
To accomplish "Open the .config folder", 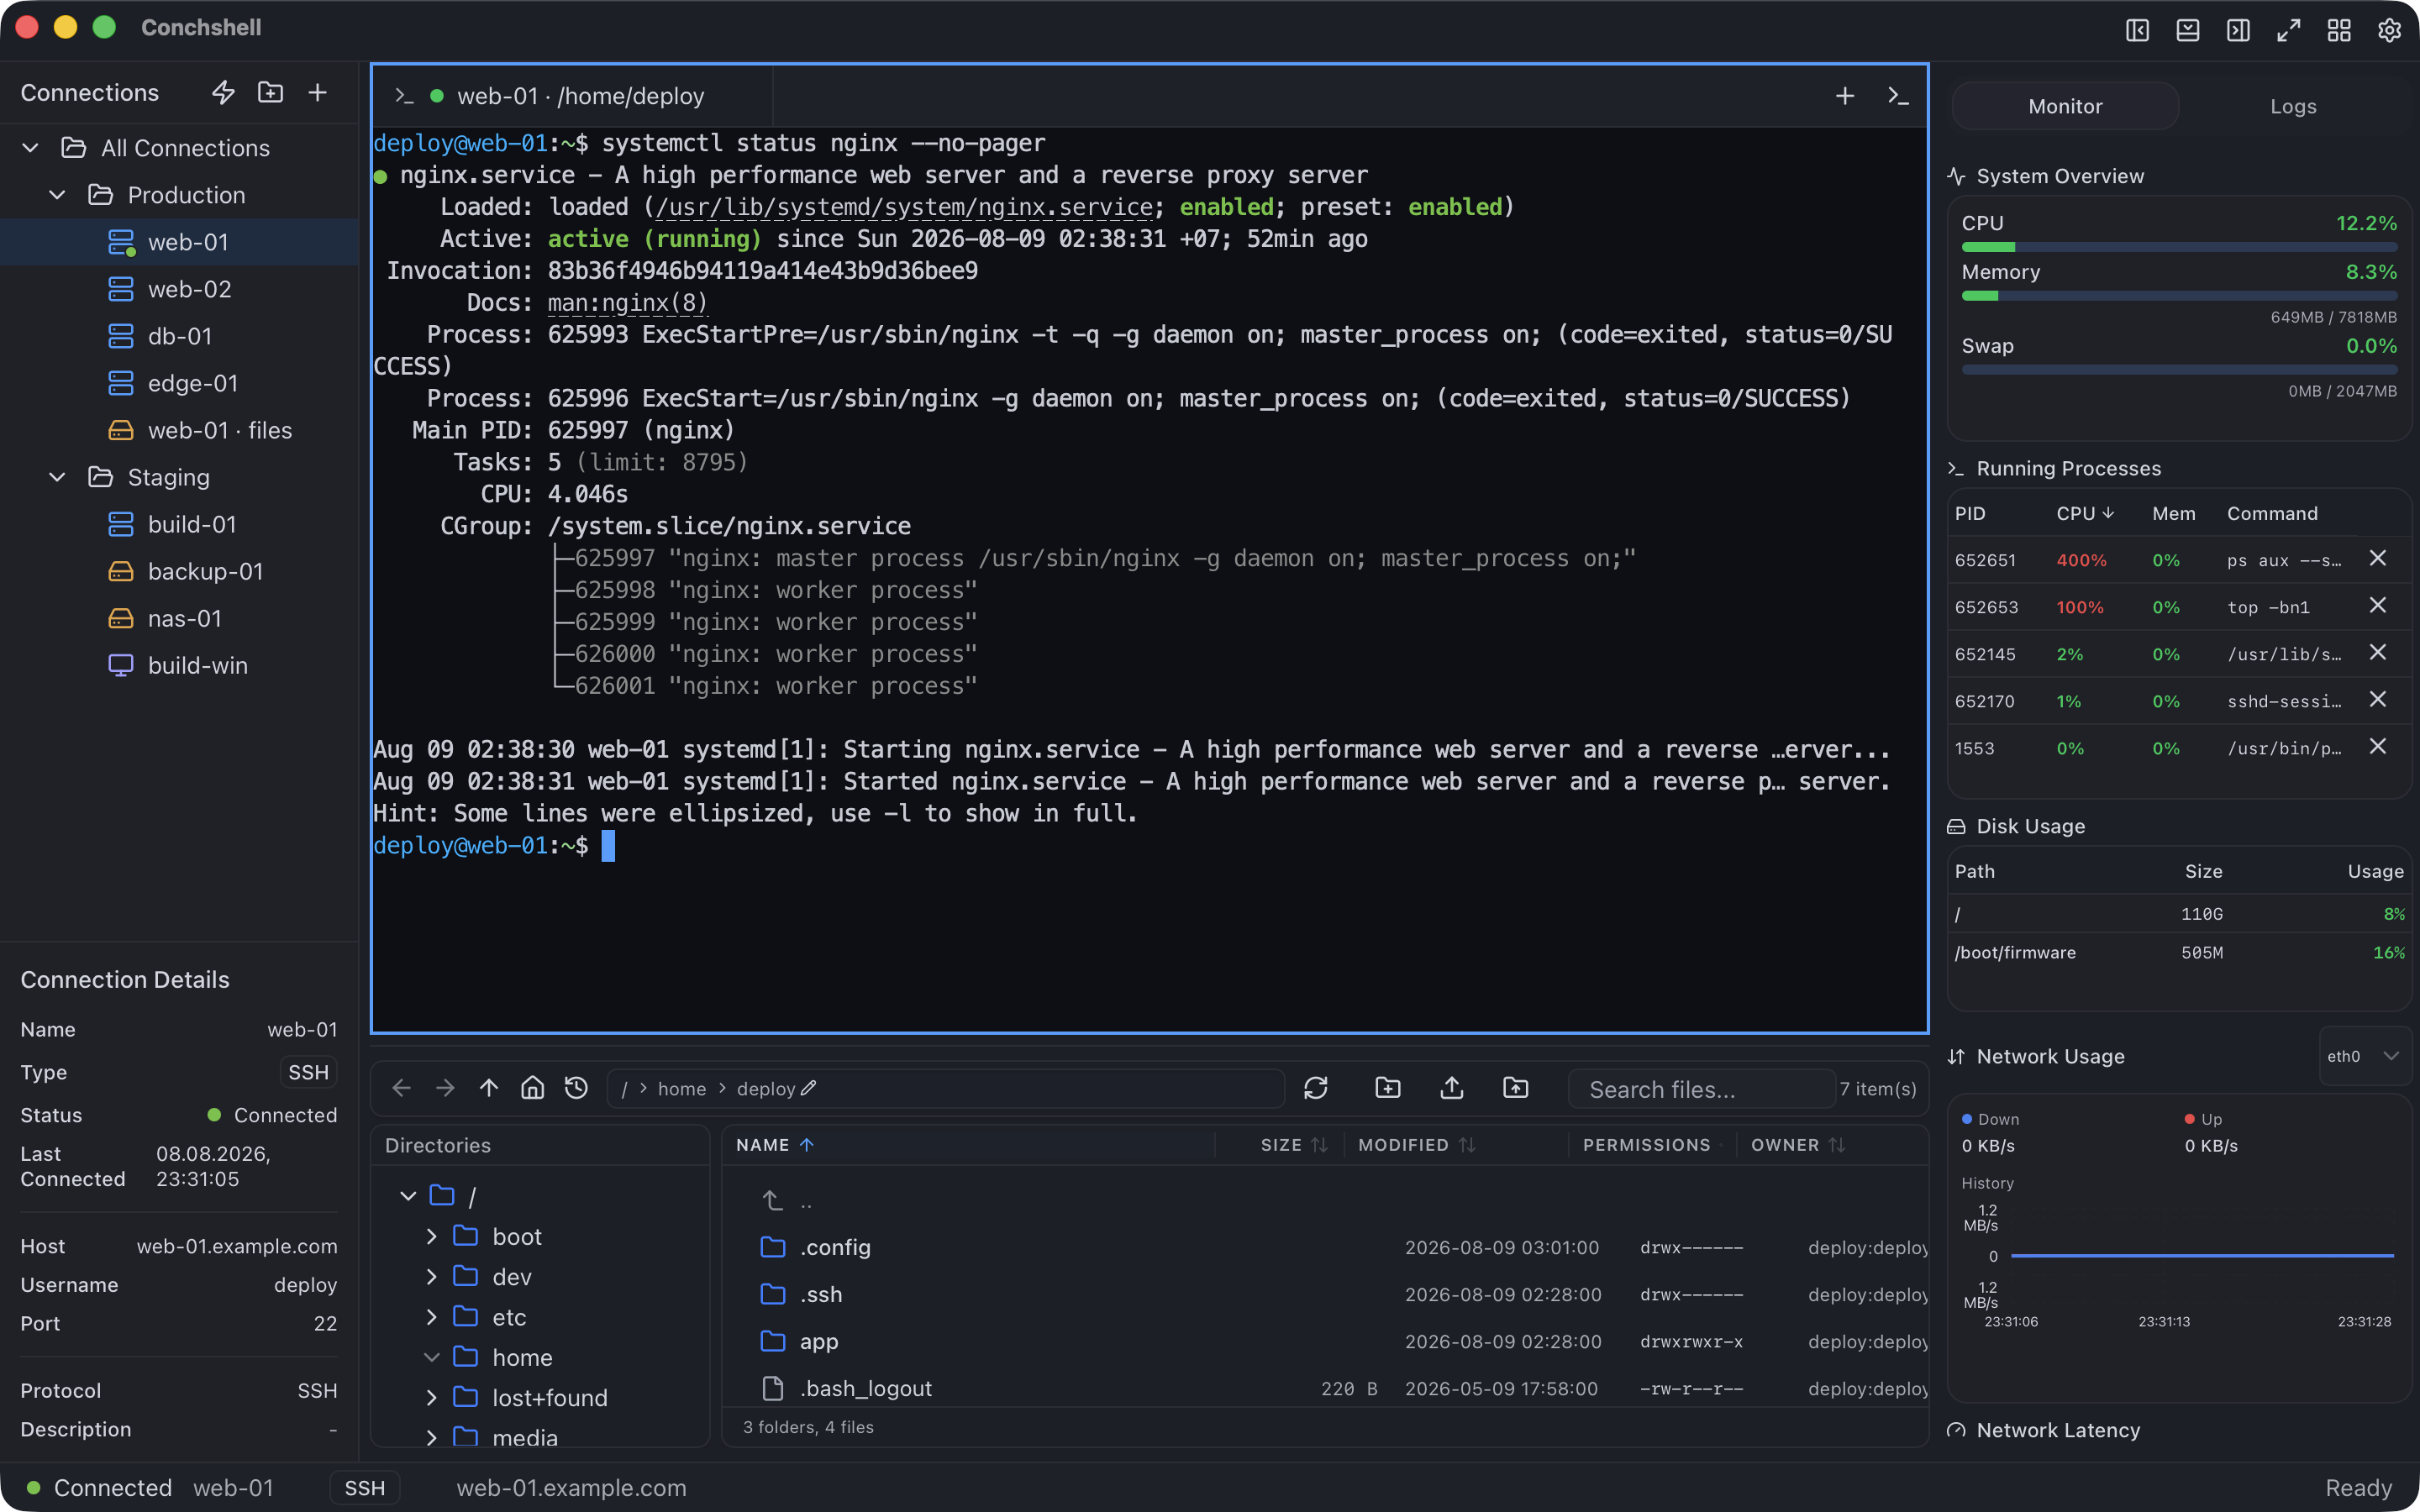I will pos(1326,1247).
